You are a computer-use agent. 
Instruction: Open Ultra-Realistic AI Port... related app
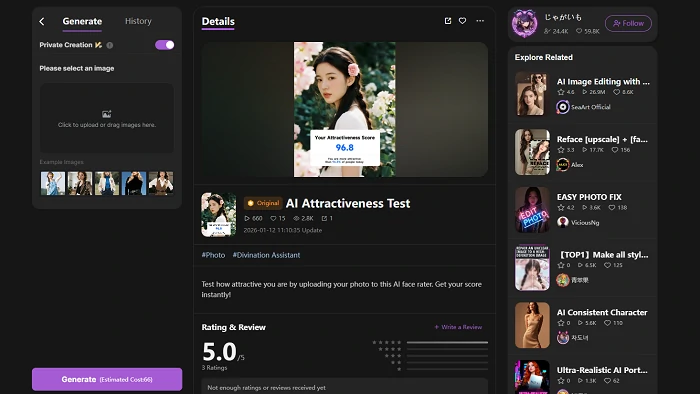coord(602,370)
